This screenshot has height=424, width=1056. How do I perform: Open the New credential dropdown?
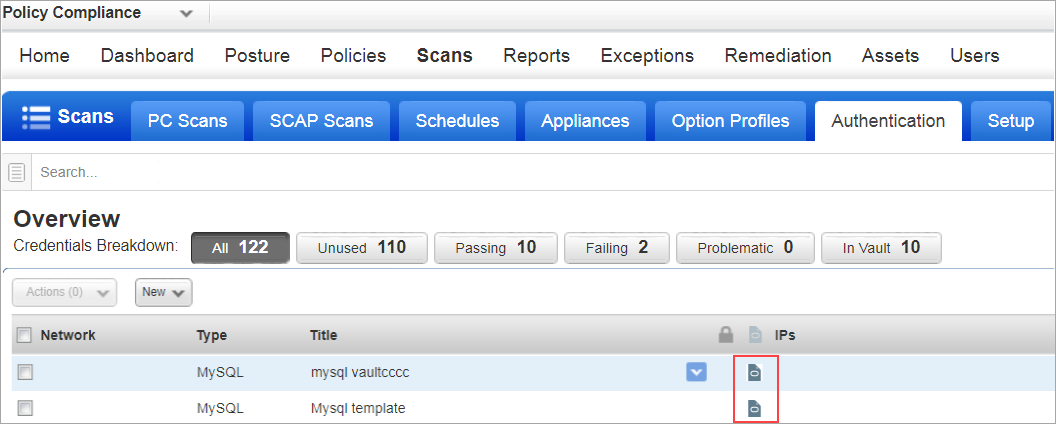163,292
